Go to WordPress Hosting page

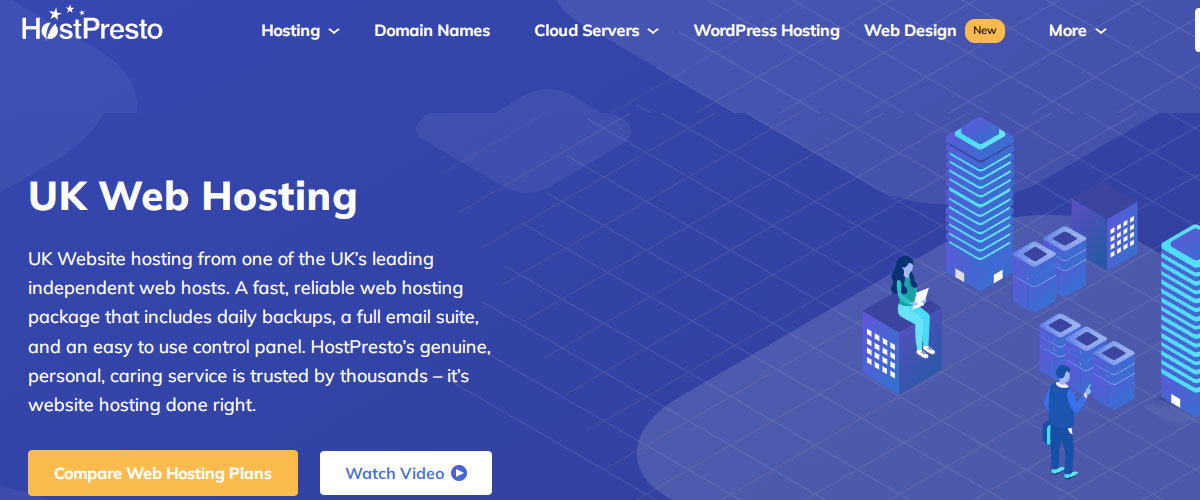[767, 30]
